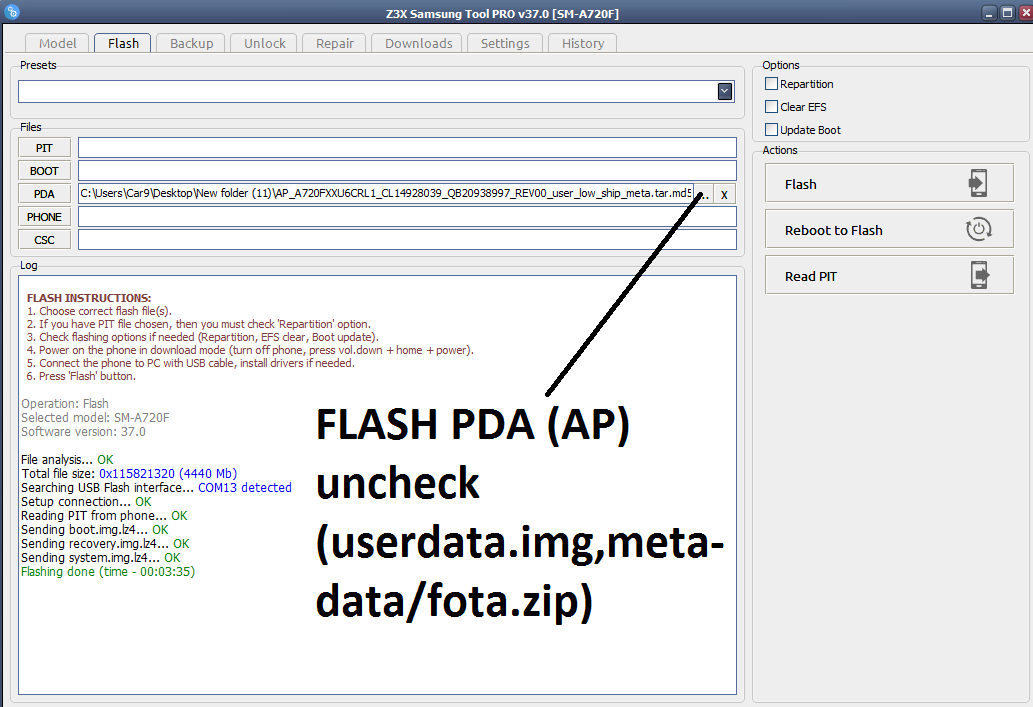Click the '5. Connect the phone to PC' instruction line
The image size is (1033, 707).
190,363
